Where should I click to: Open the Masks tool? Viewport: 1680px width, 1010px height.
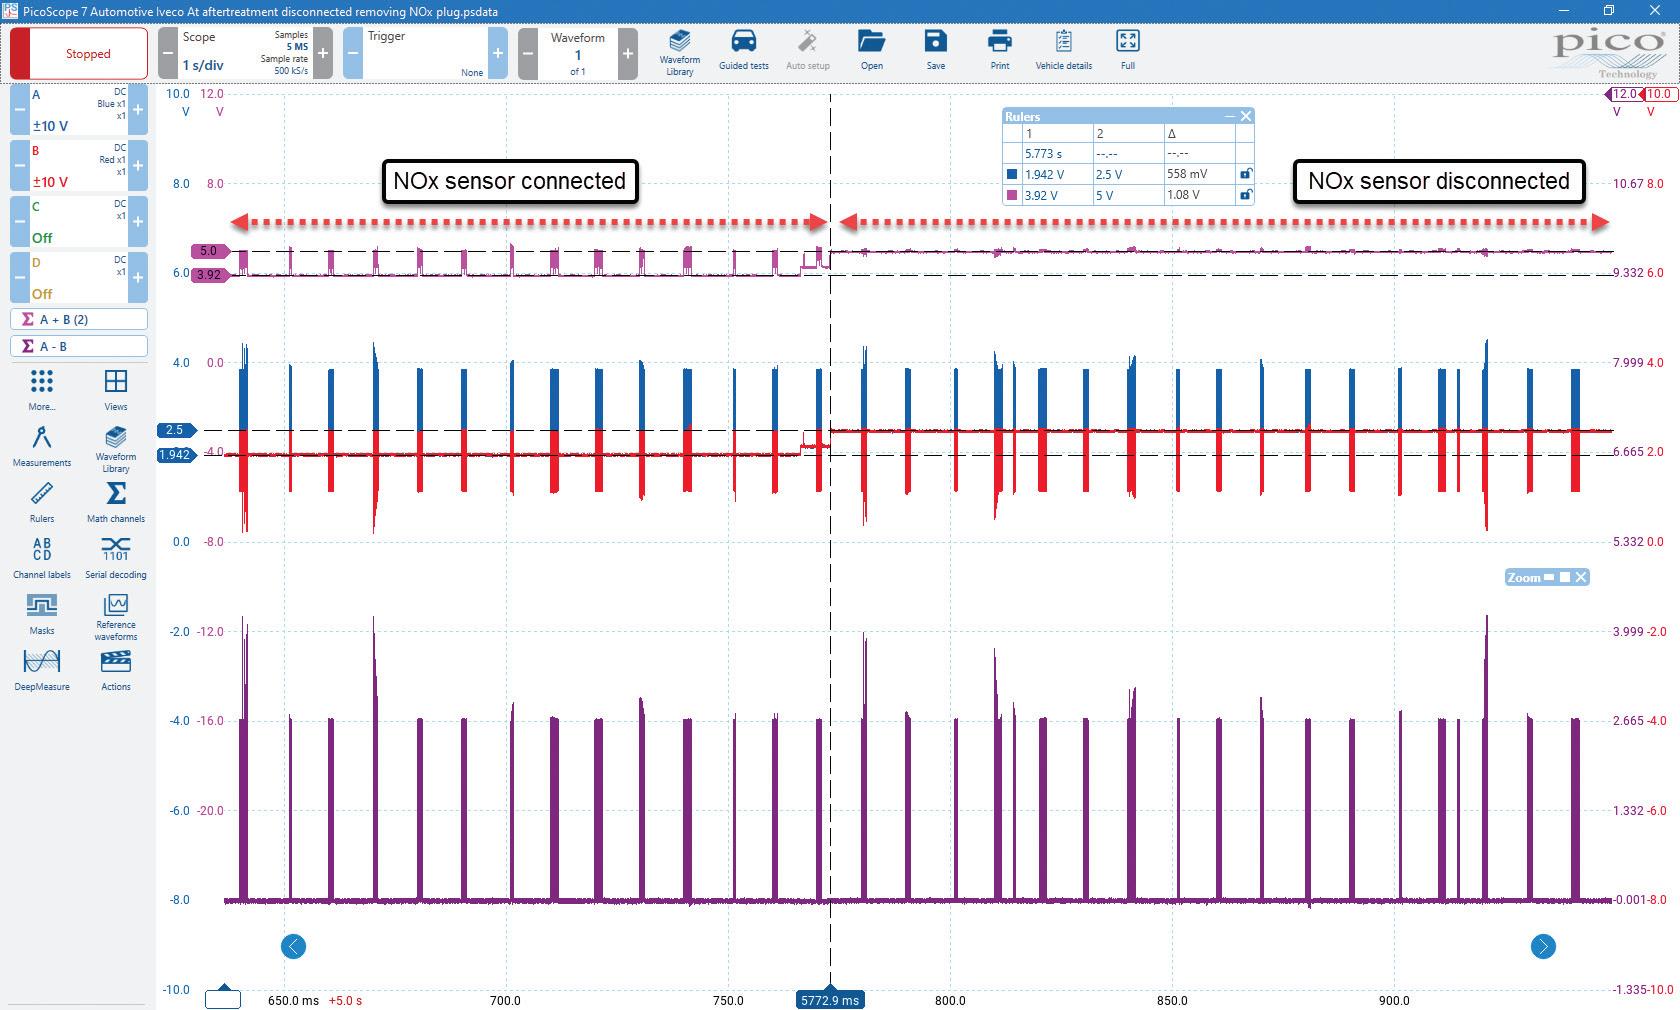click(42, 613)
